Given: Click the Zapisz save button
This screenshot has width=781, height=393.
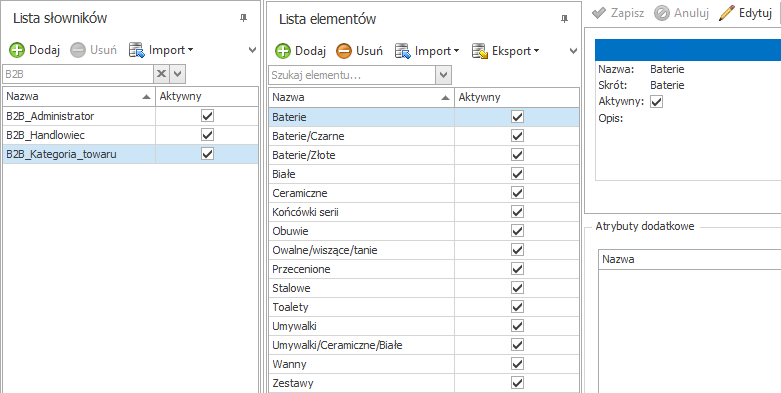Looking at the screenshot, I should pos(618,13).
